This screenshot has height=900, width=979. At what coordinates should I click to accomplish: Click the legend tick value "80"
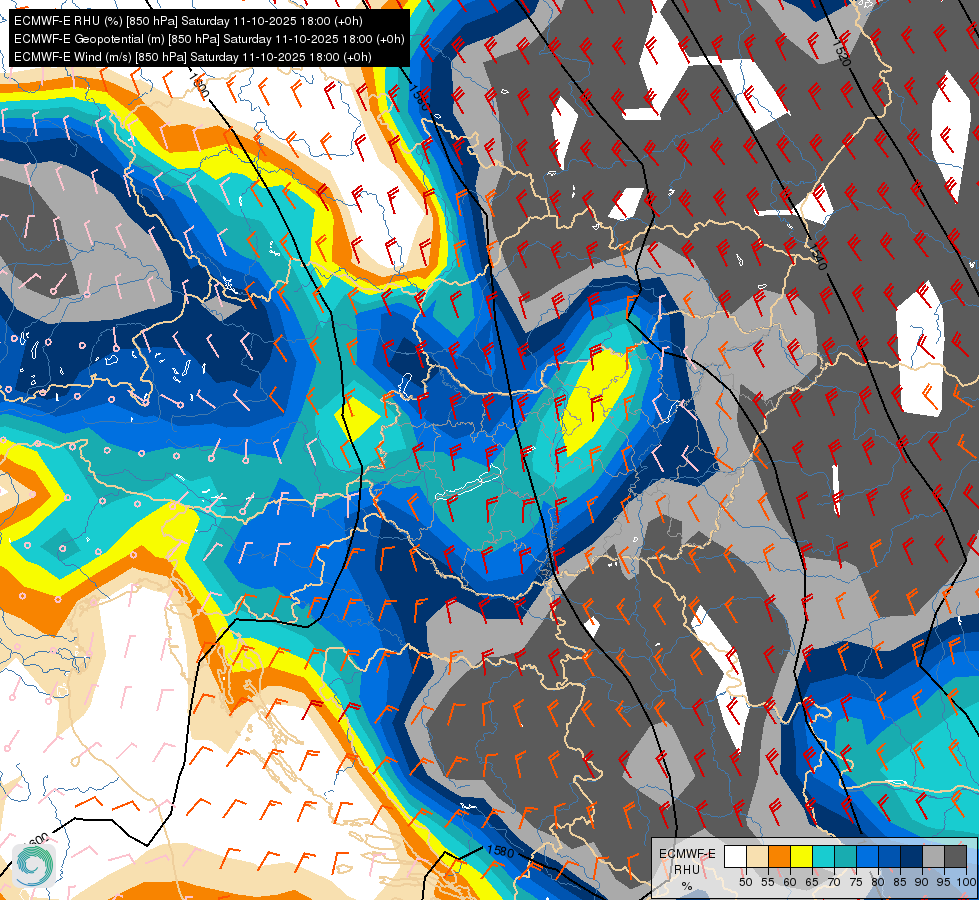pyautogui.click(x=878, y=882)
